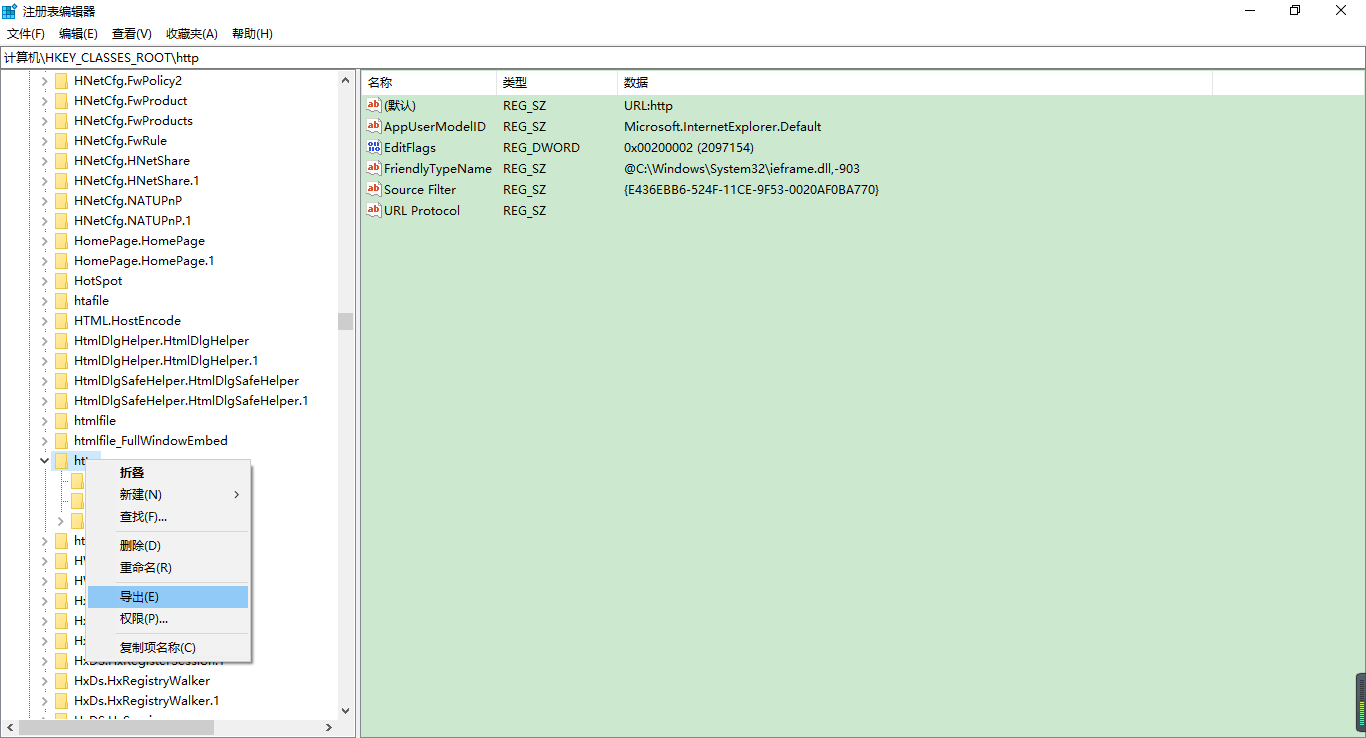Open the 编辑(E) menu
Viewport: 1366px width, 738px height.
pos(78,34)
